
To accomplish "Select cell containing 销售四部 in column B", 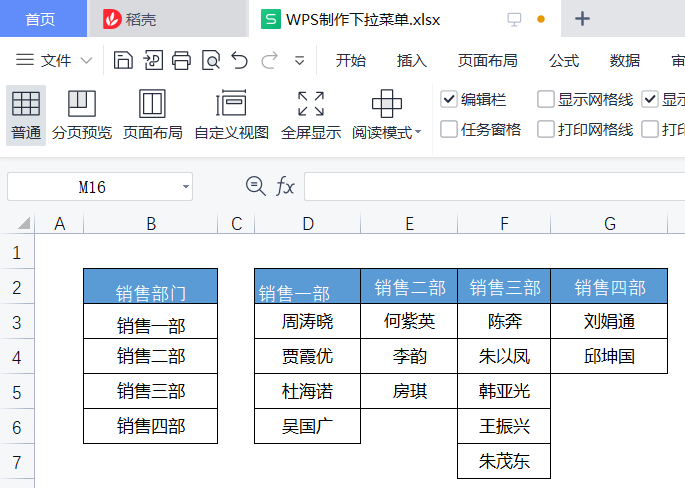I will [151, 426].
